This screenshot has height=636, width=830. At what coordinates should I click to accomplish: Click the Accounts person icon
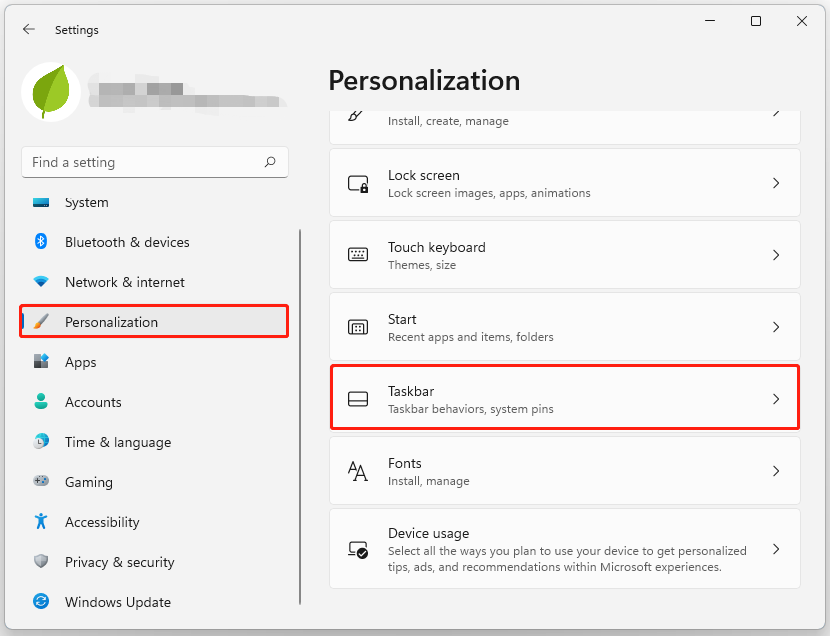(x=41, y=402)
